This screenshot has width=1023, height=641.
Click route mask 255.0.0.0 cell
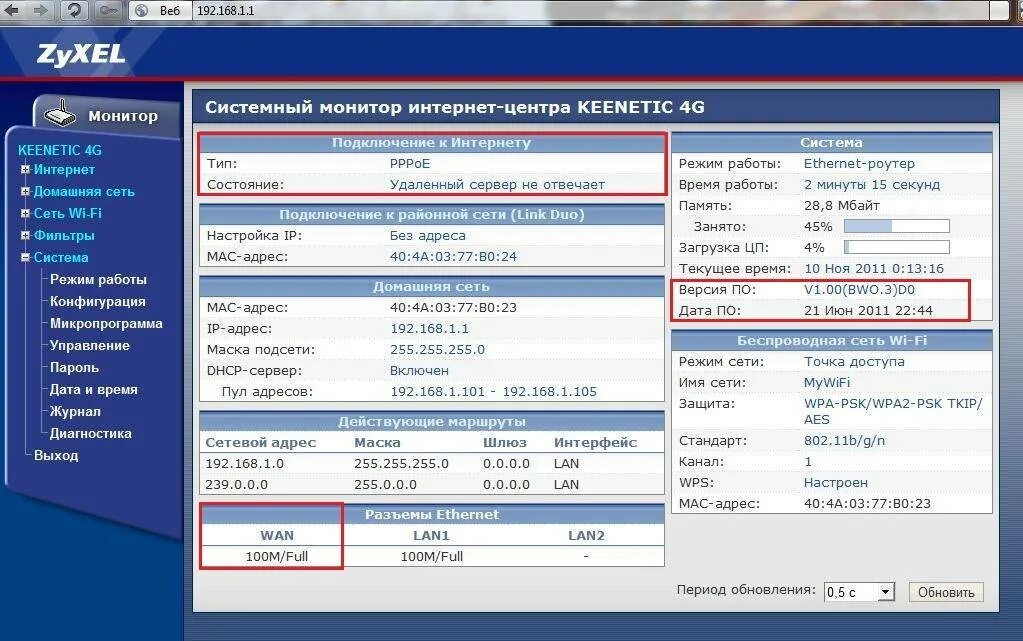click(385, 484)
